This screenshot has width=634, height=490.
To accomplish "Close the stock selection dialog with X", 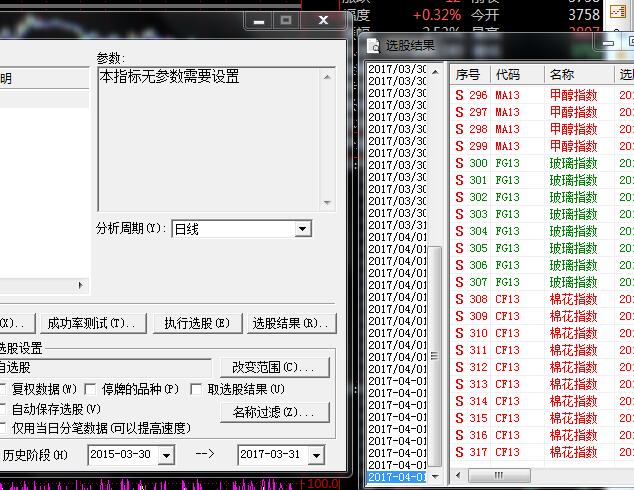I will click(x=323, y=20).
